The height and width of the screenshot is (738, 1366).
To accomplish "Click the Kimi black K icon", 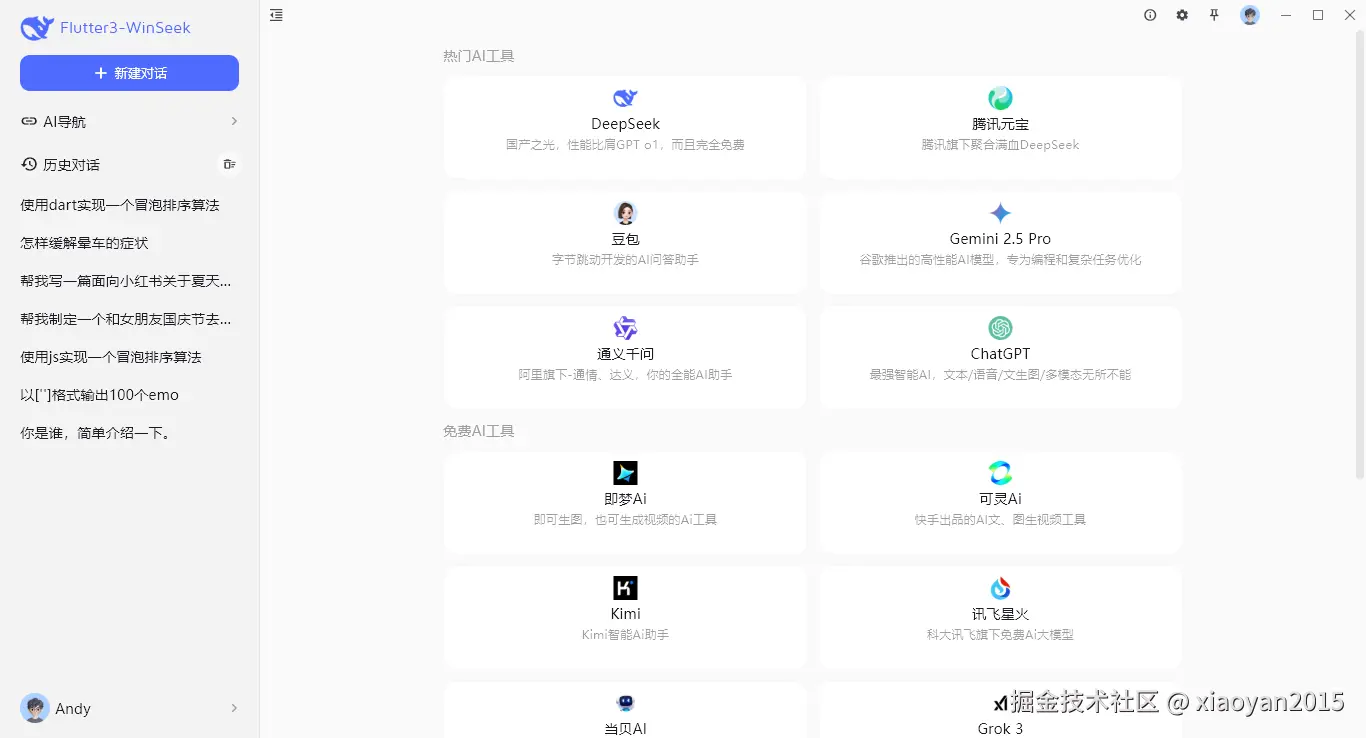I will (x=625, y=588).
